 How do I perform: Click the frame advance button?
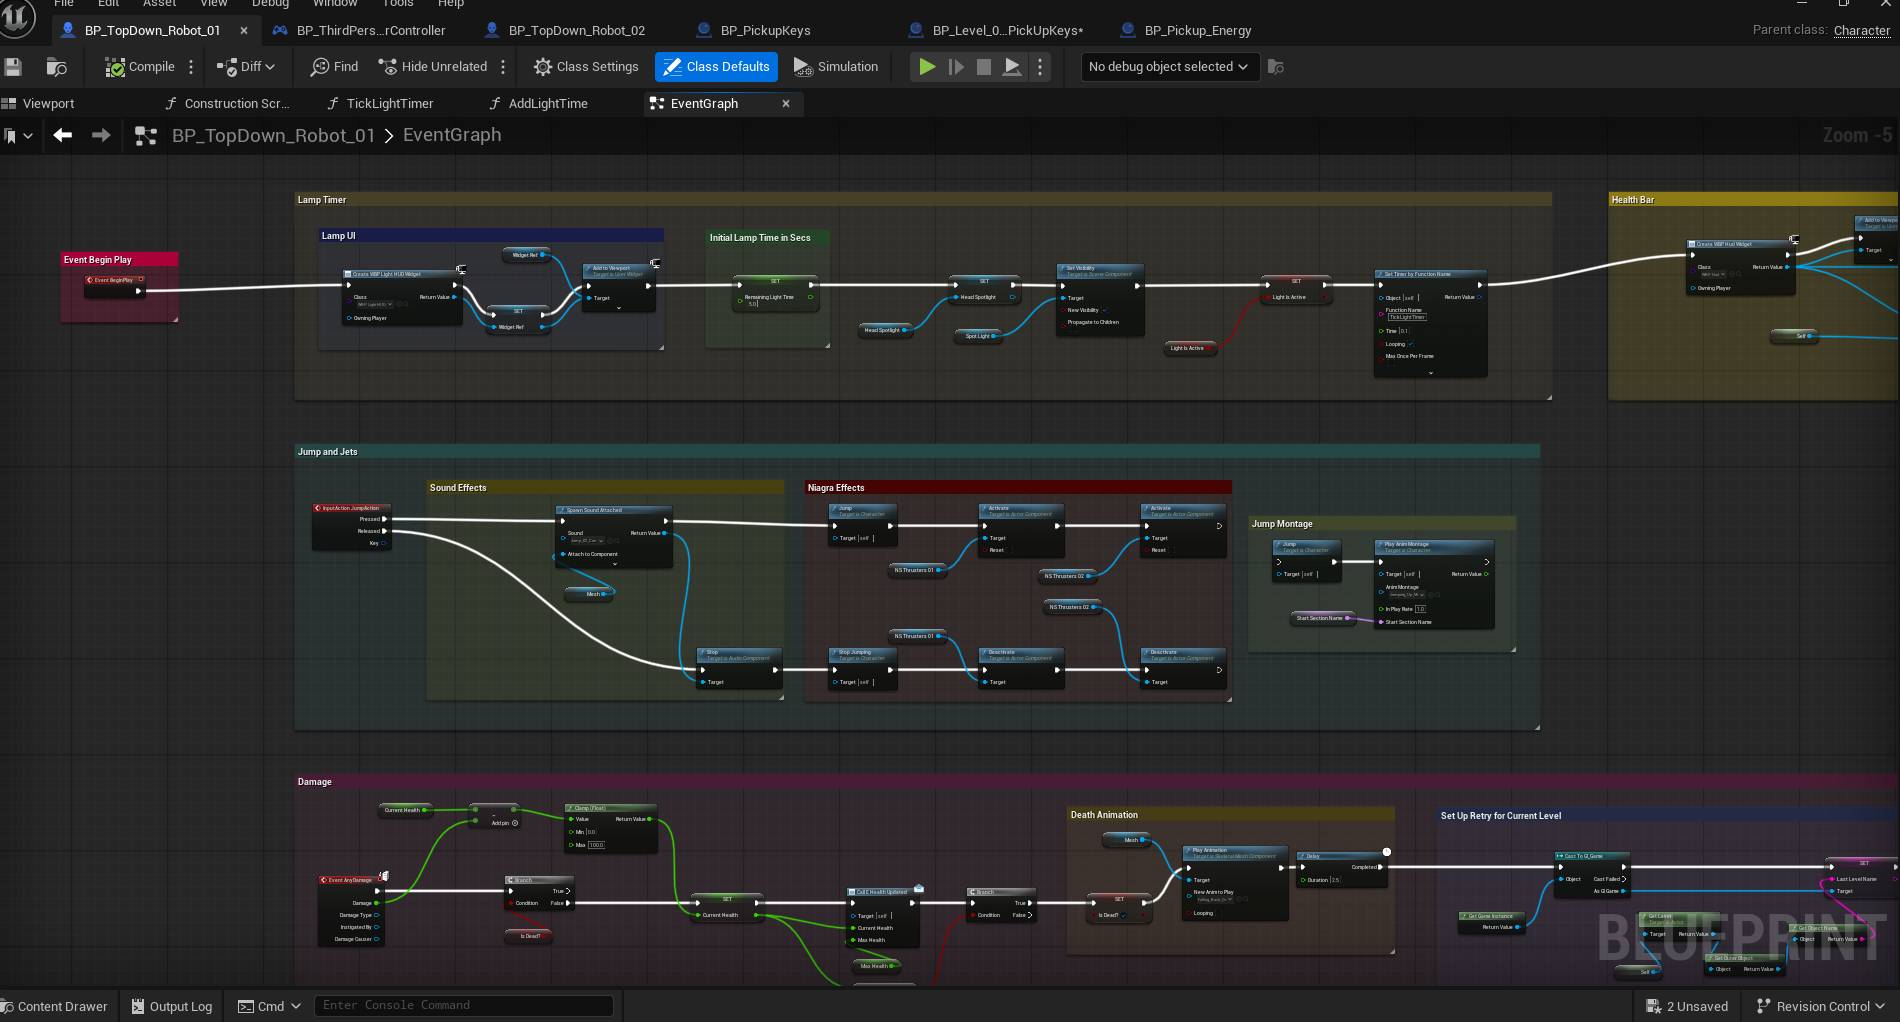[956, 67]
